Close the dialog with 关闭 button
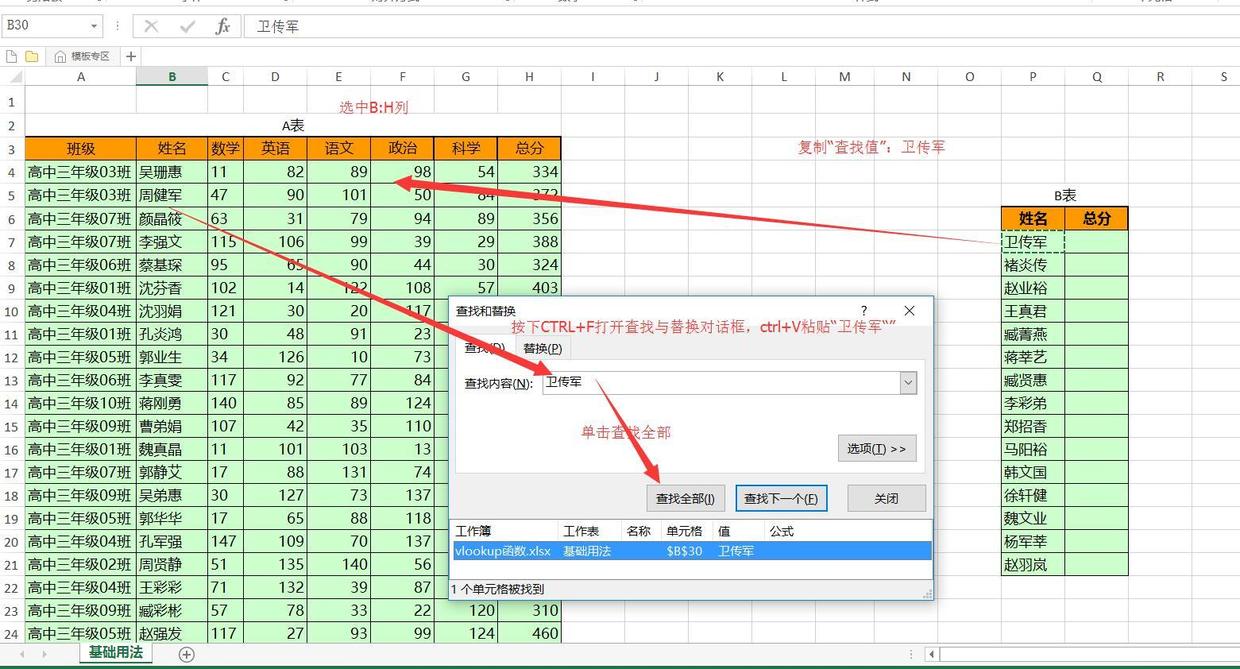 886,497
